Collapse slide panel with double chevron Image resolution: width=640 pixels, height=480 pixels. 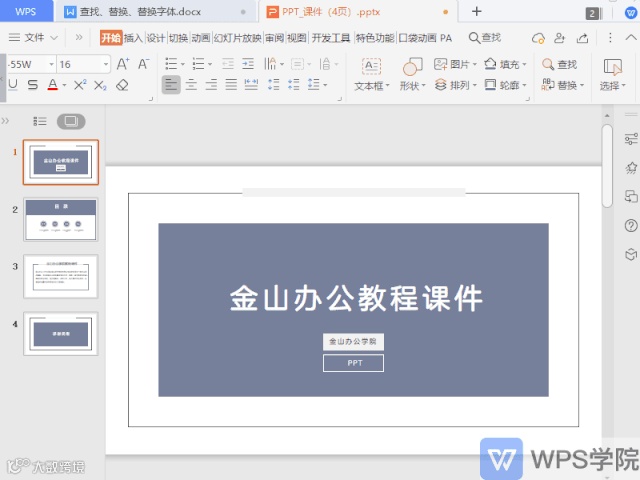5,121
